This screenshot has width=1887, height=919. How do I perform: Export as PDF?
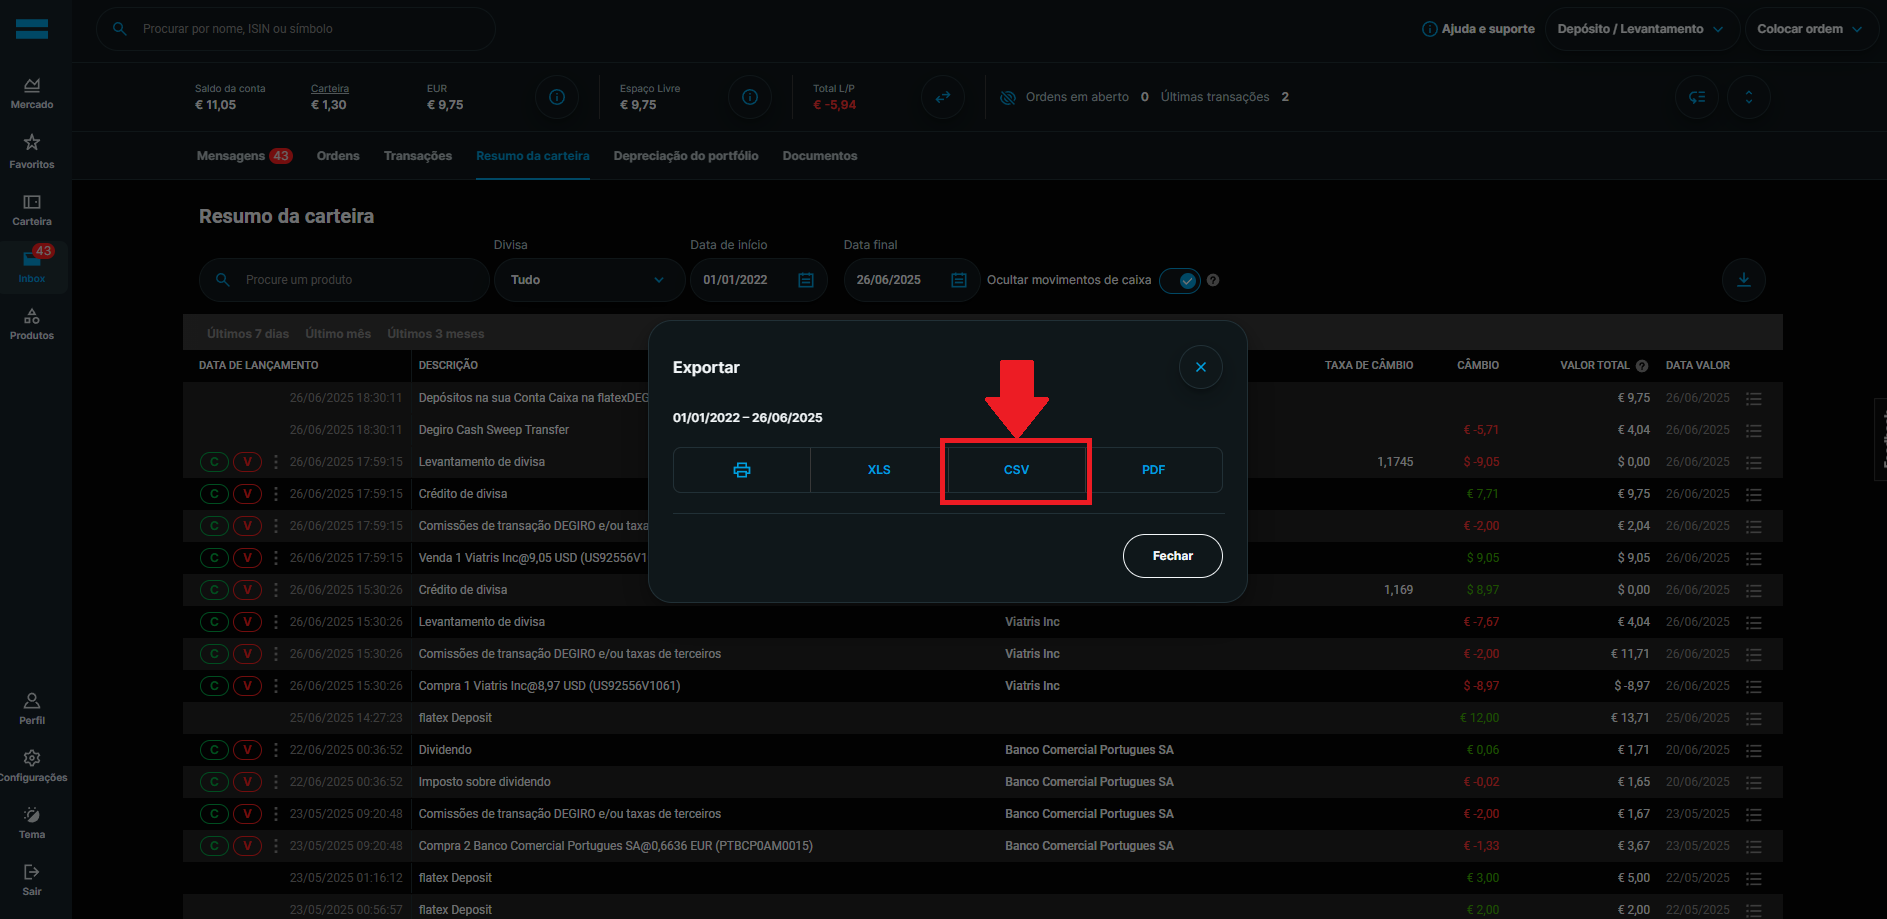(x=1154, y=470)
